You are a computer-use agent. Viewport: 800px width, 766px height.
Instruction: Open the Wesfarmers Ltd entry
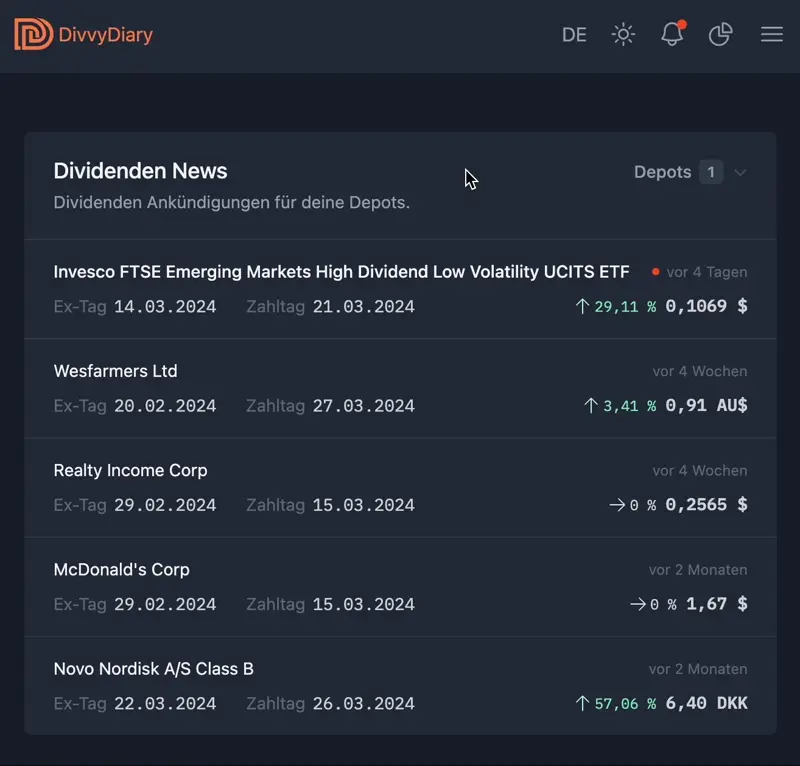(x=115, y=371)
